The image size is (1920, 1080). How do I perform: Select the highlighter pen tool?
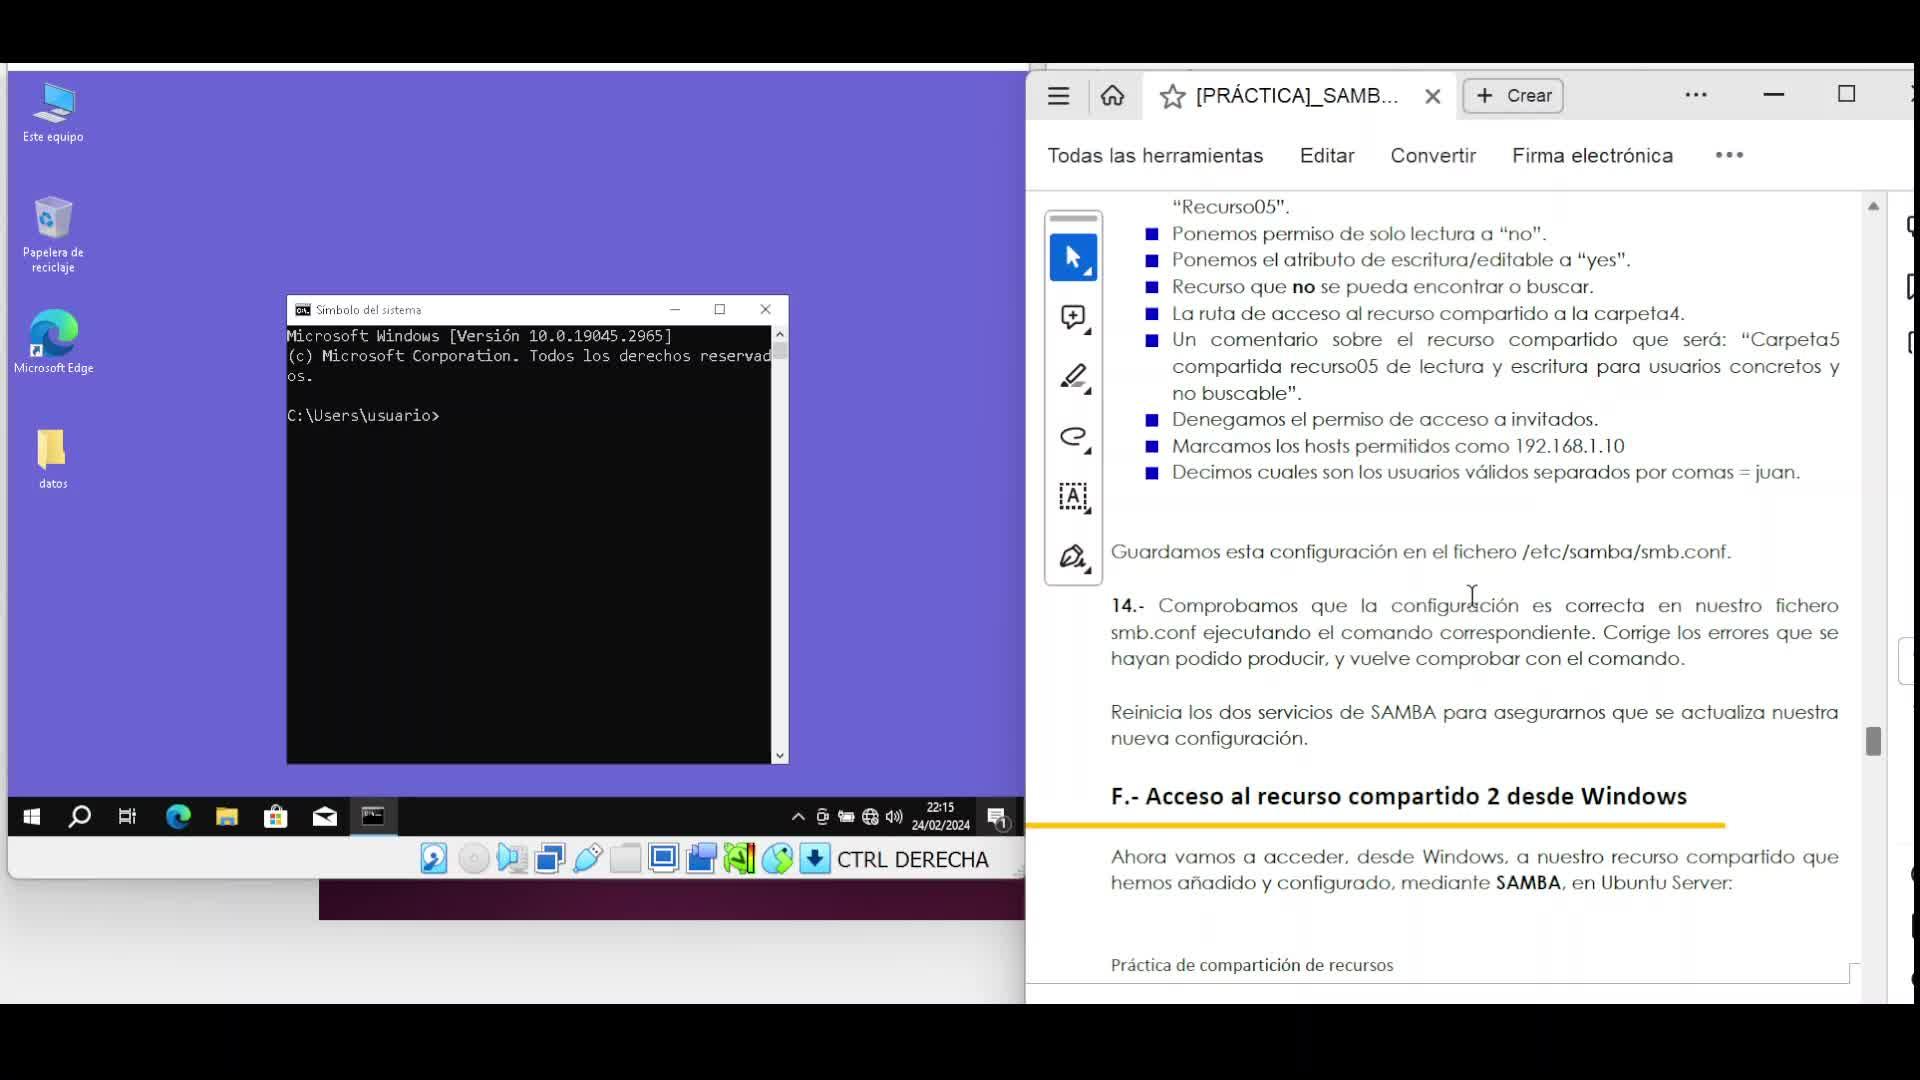click(x=1073, y=378)
